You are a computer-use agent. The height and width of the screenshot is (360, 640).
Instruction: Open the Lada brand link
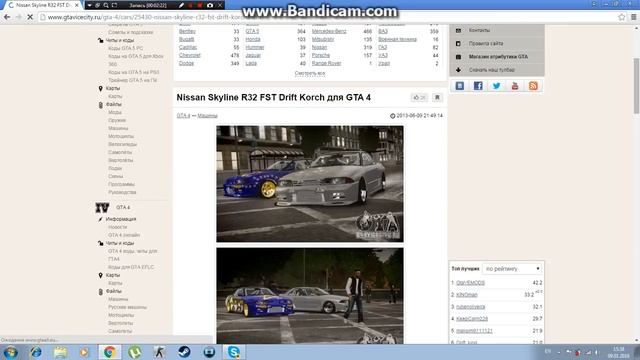251,63
